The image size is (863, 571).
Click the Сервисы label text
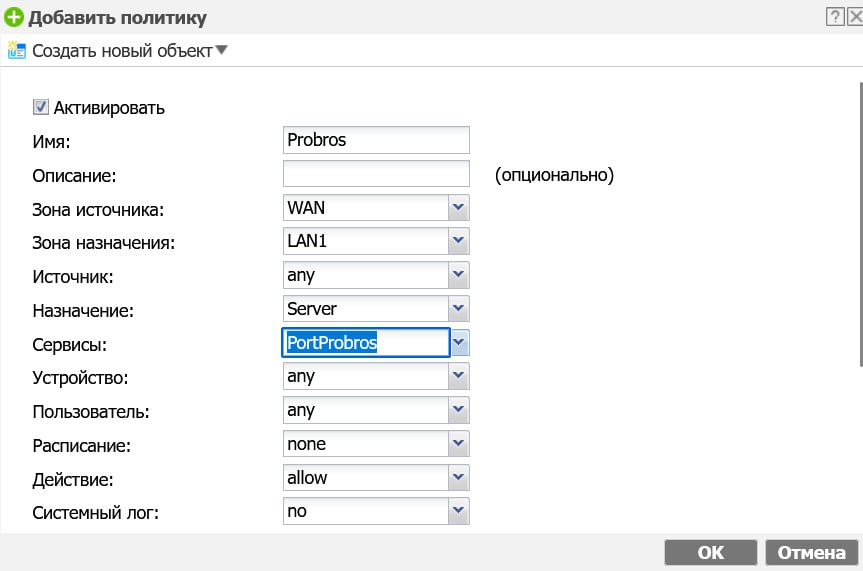69,345
